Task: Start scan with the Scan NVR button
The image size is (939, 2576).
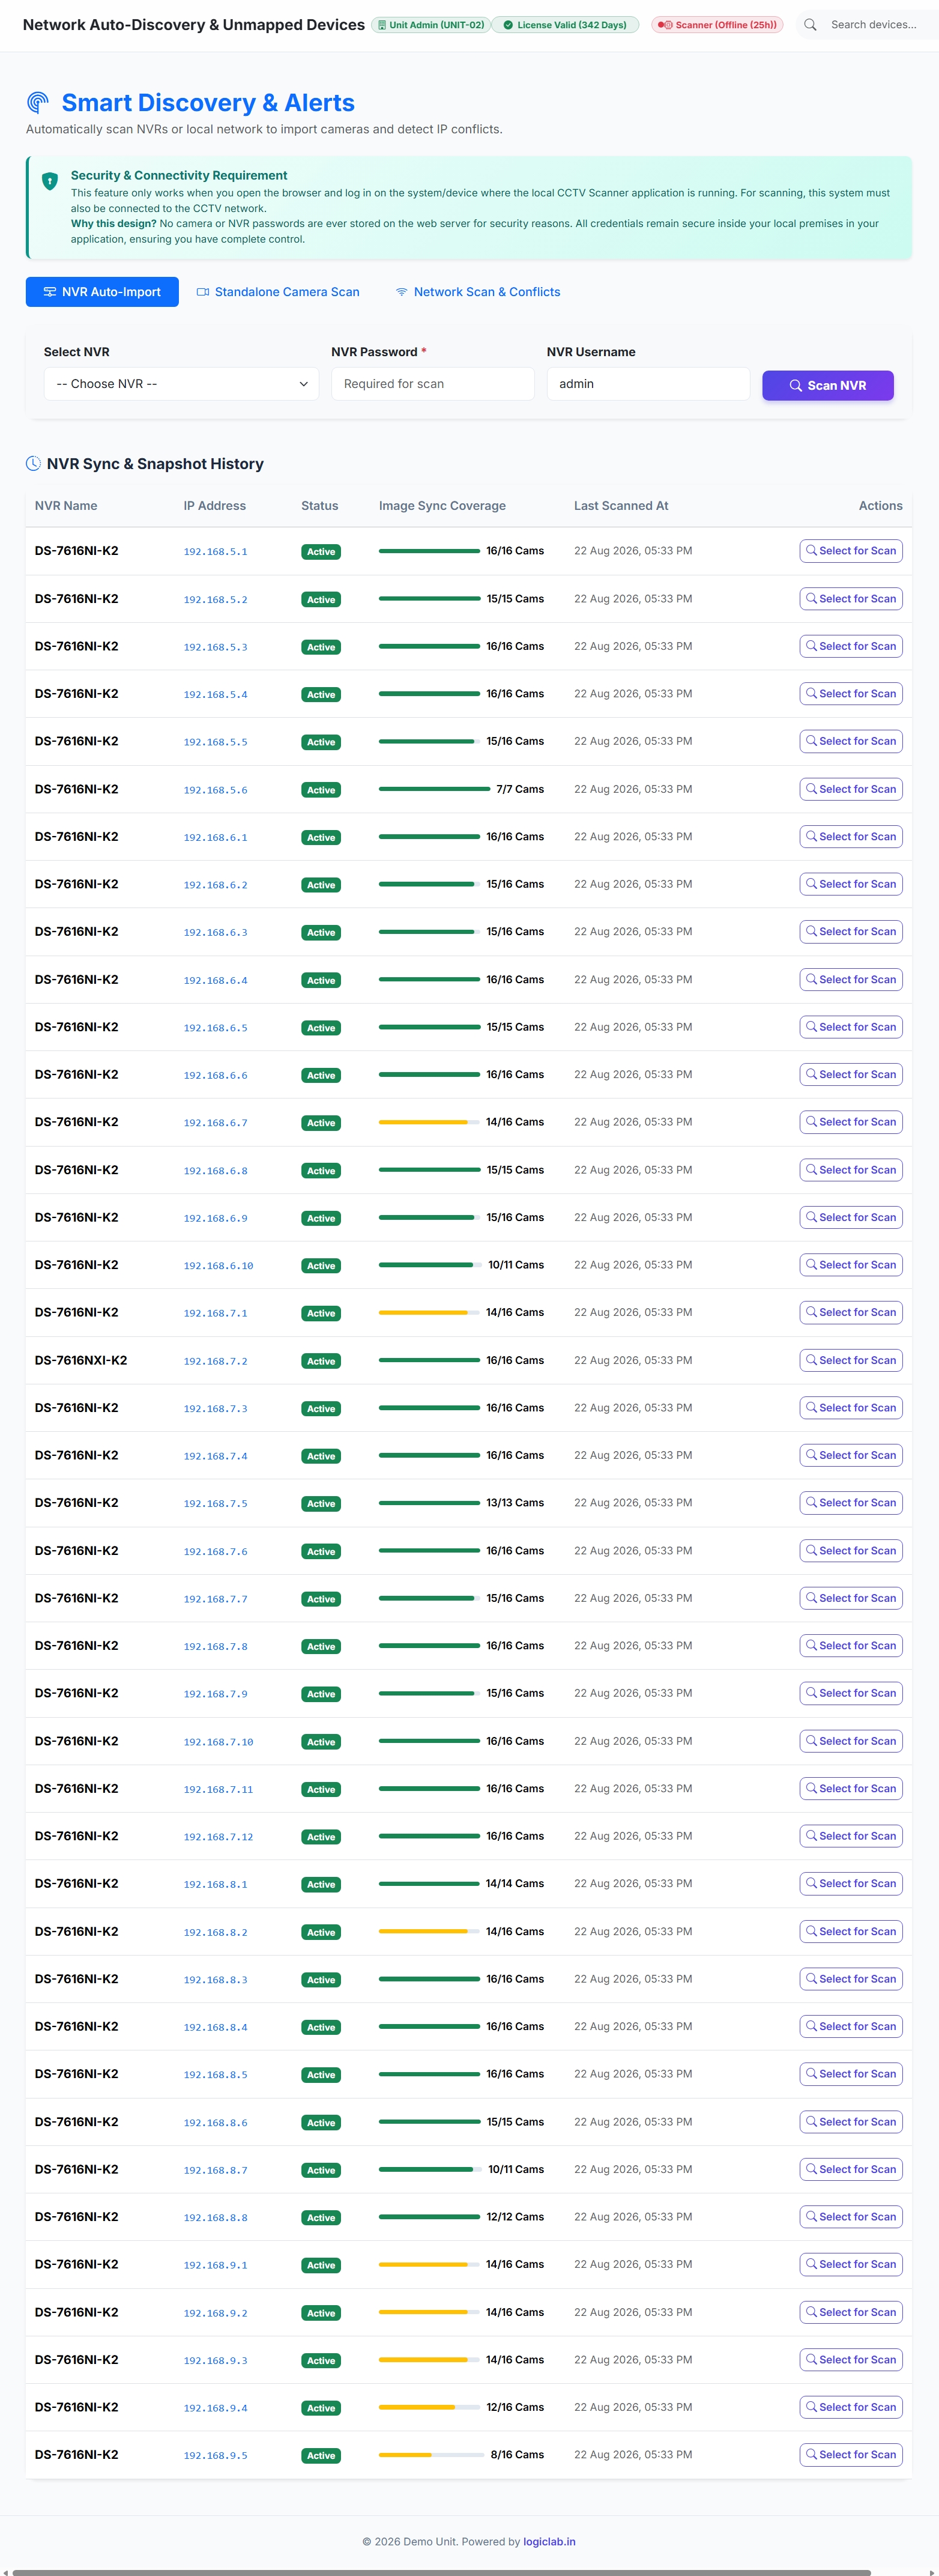Action: [x=828, y=386]
